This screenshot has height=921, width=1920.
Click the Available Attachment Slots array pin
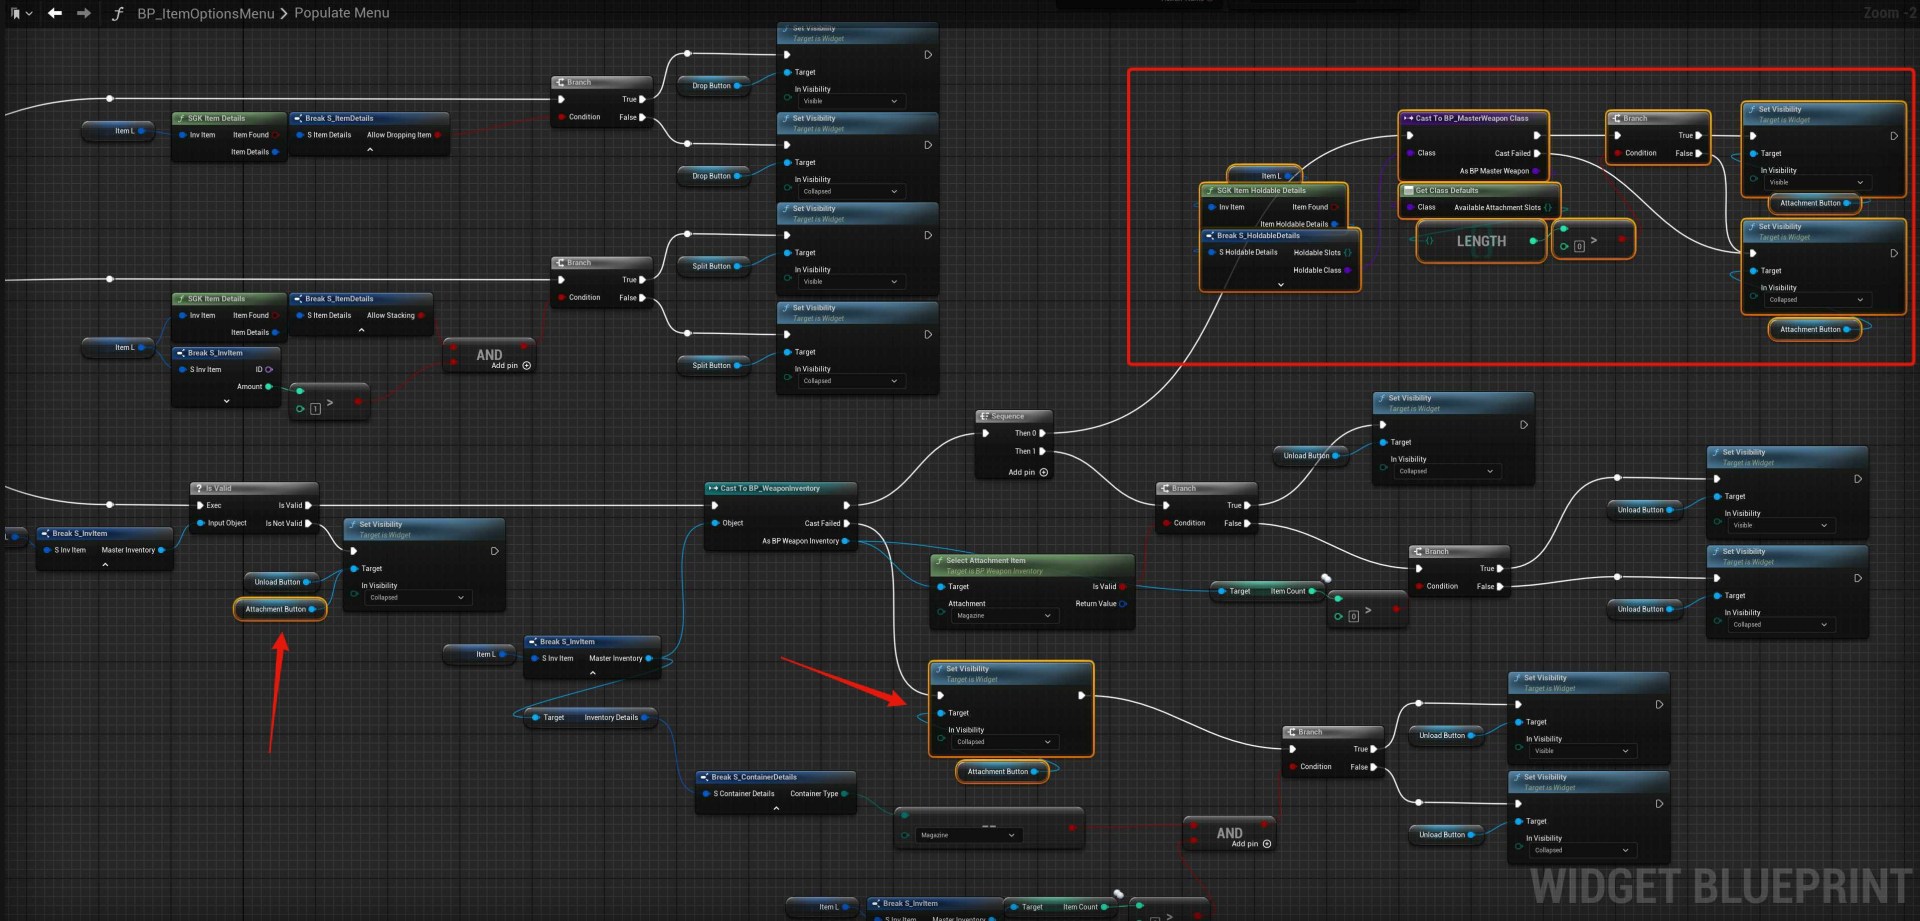[x=1548, y=208]
